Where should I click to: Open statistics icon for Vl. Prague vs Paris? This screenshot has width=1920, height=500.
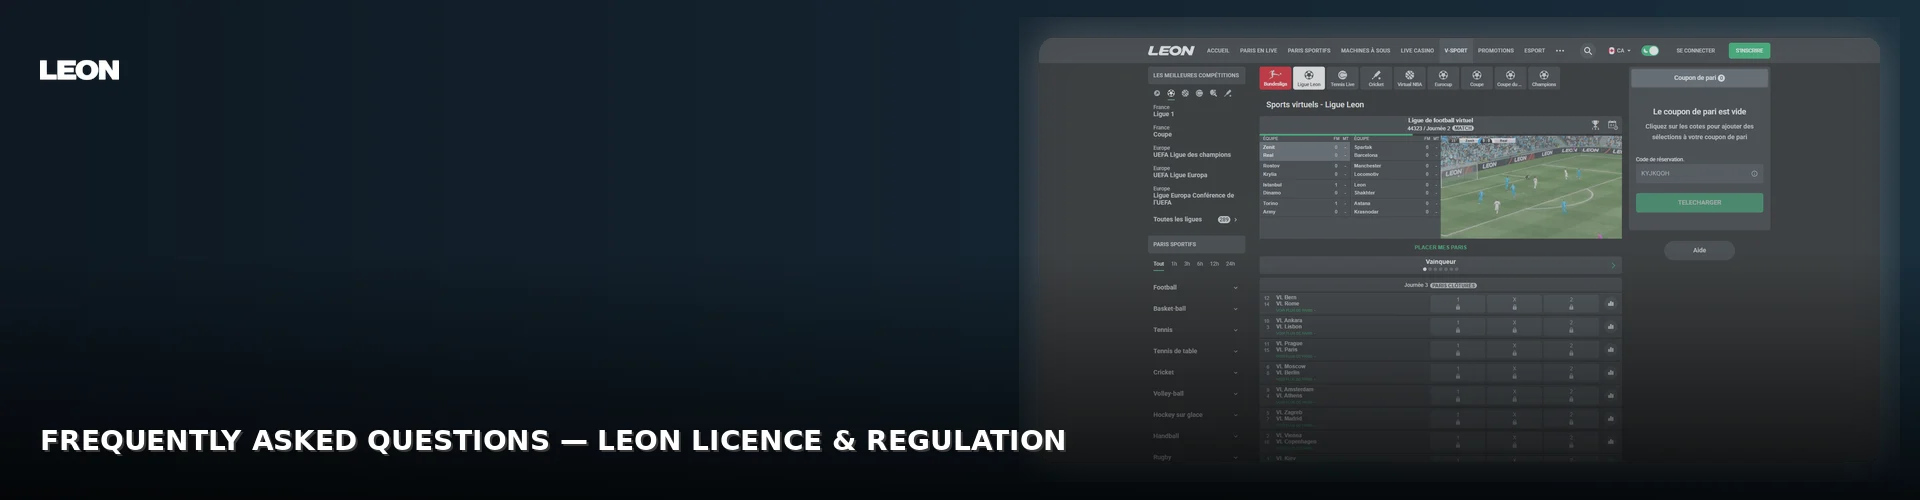(x=1610, y=350)
